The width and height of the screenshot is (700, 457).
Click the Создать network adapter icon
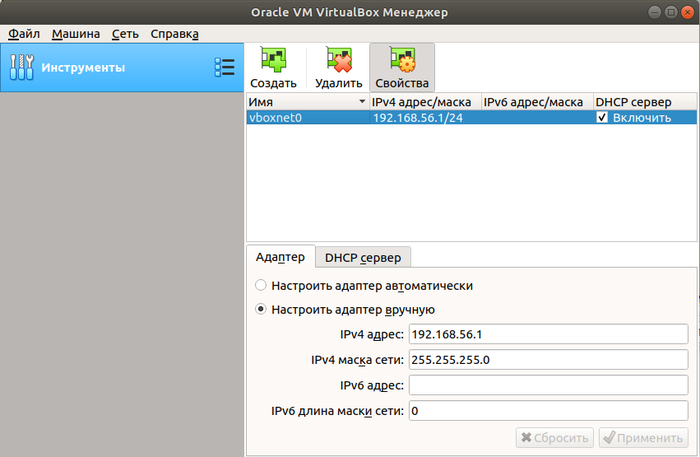click(x=273, y=62)
